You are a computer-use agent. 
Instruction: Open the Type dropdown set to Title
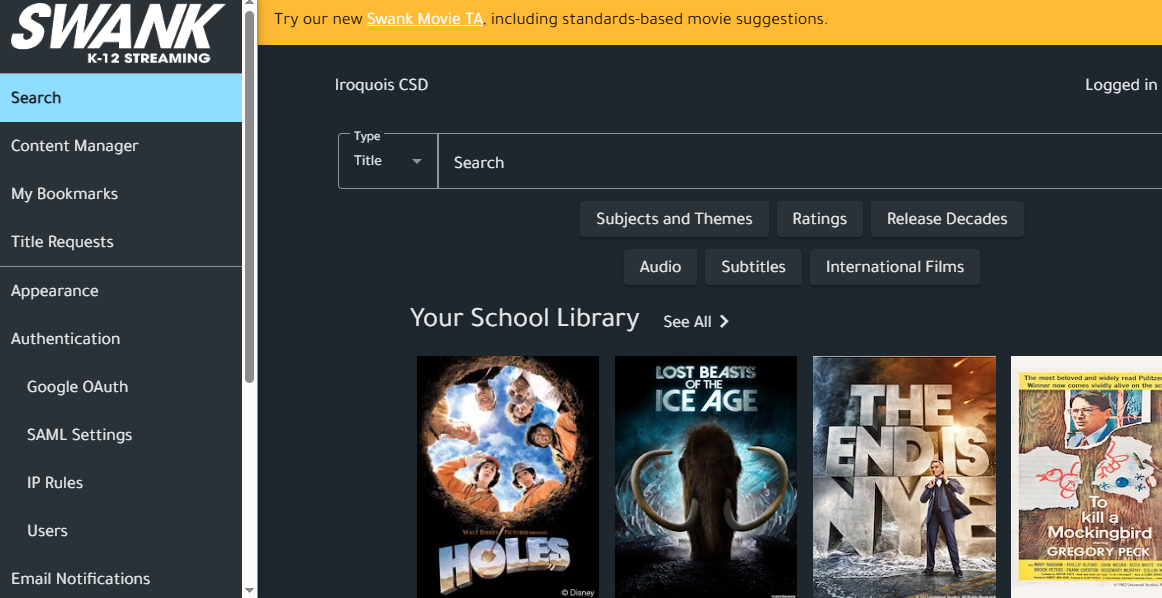(388, 161)
